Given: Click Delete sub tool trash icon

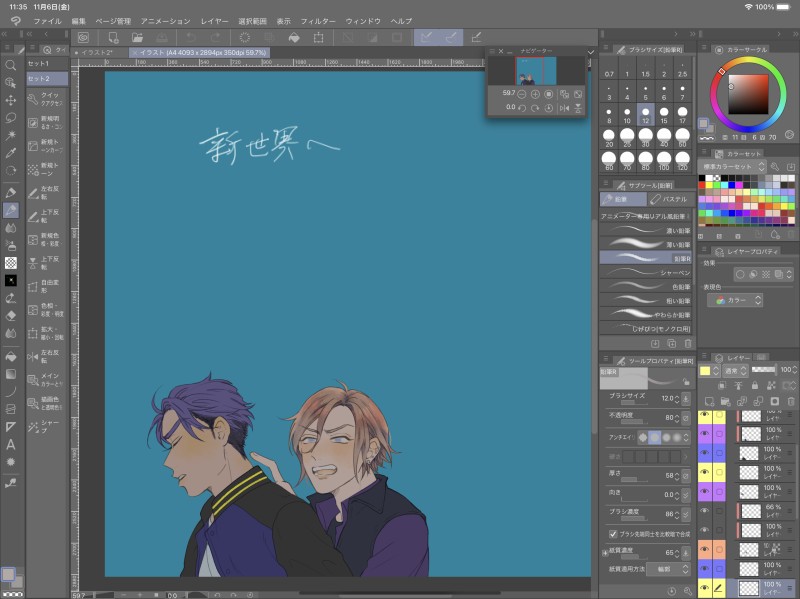Looking at the screenshot, I should click(x=688, y=343).
